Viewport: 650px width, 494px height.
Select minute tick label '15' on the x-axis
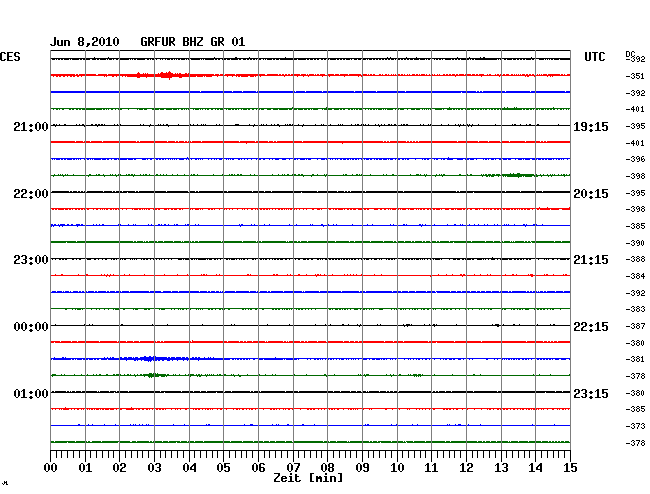[x=570, y=468]
